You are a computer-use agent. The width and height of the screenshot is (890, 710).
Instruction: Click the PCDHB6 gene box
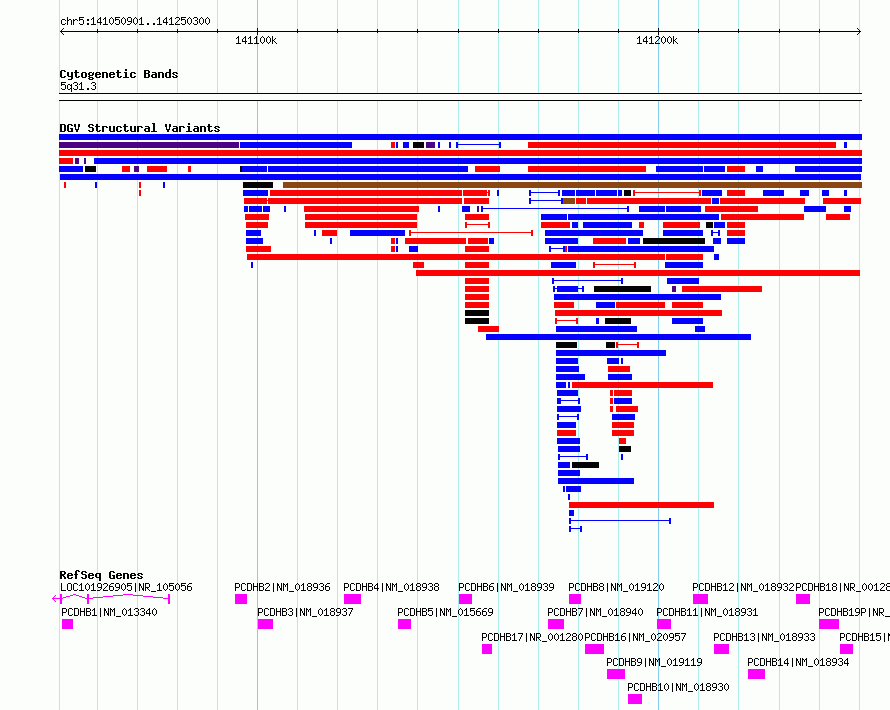coord(465,599)
